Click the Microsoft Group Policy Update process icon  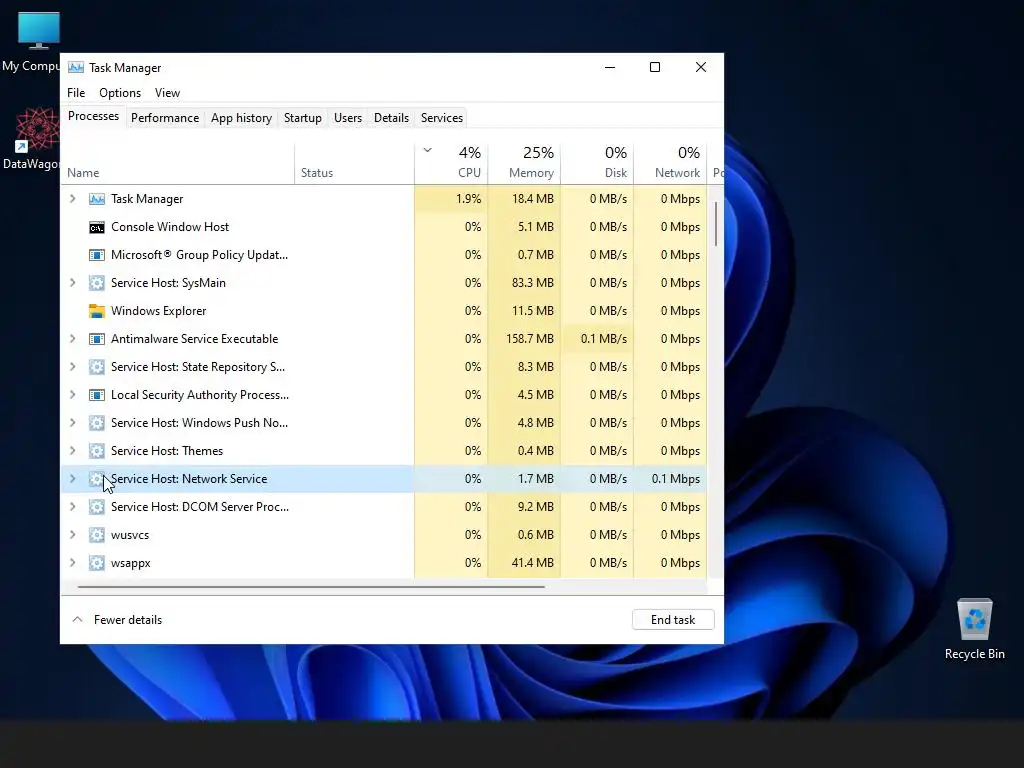point(97,255)
